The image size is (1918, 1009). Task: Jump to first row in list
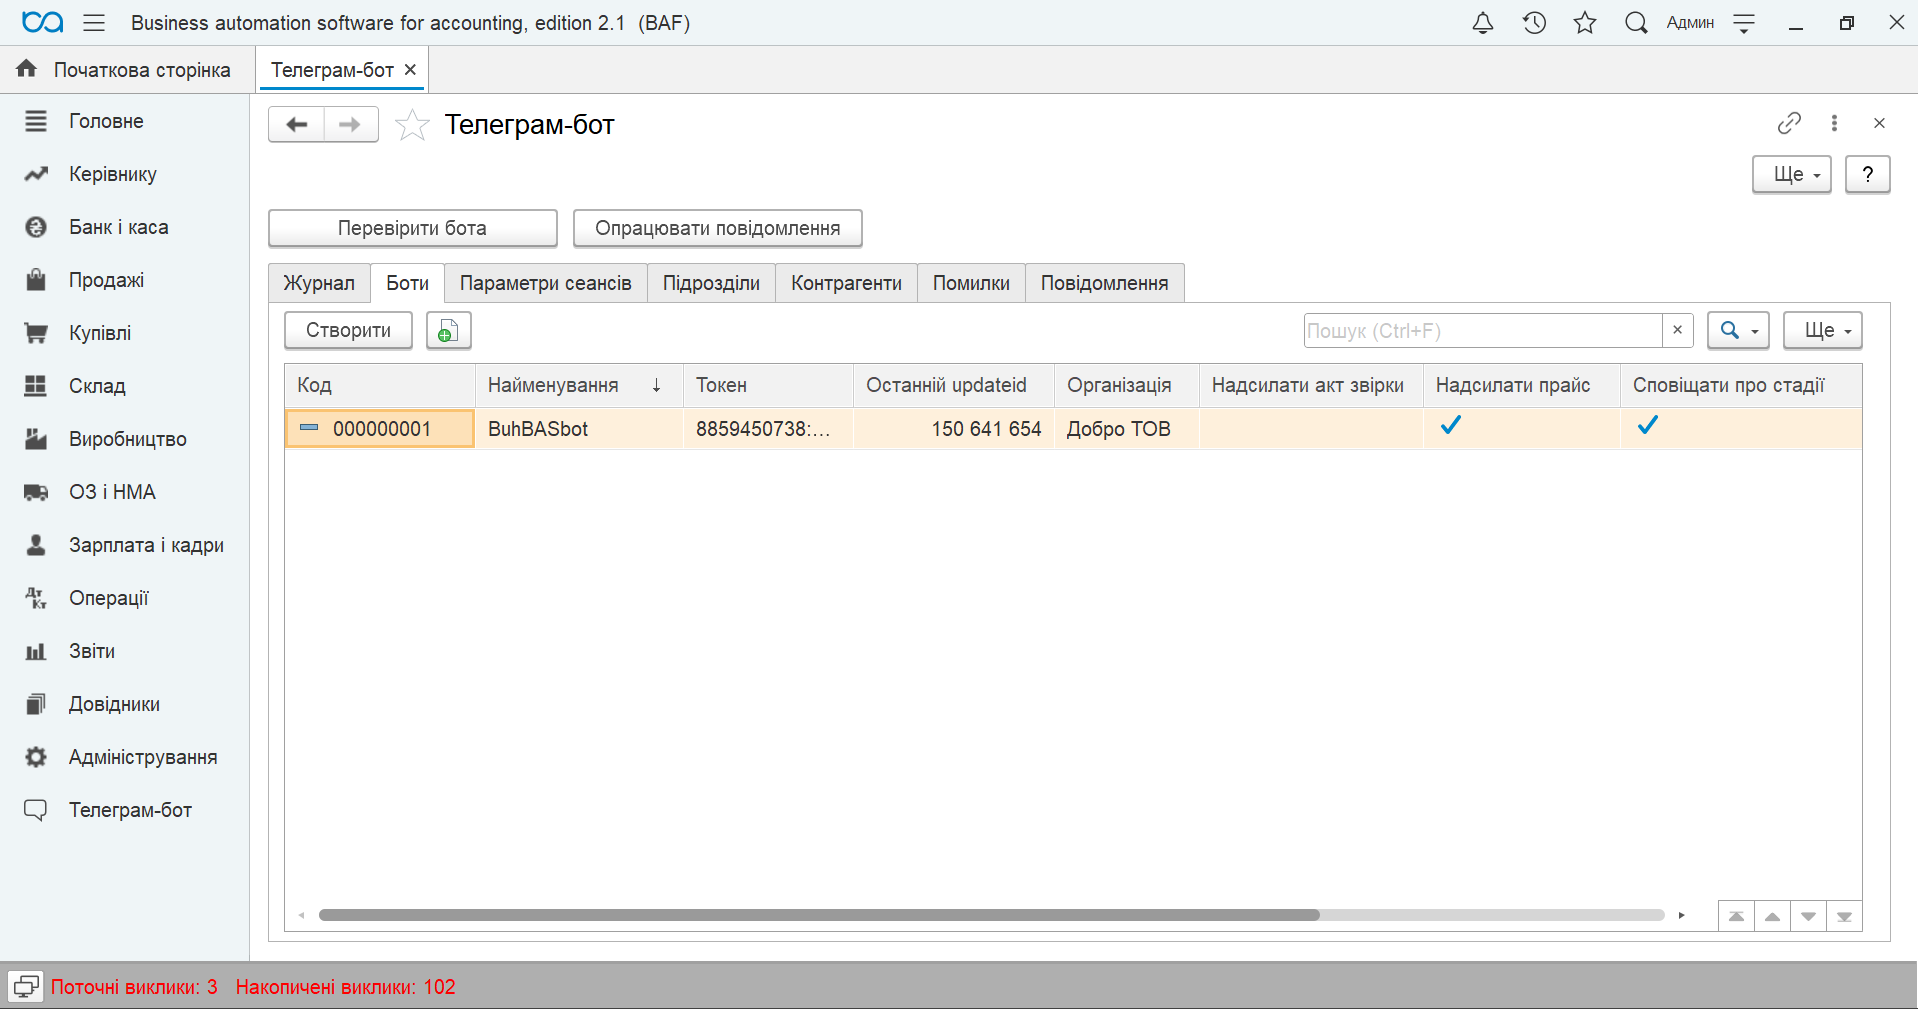click(x=1736, y=916)
